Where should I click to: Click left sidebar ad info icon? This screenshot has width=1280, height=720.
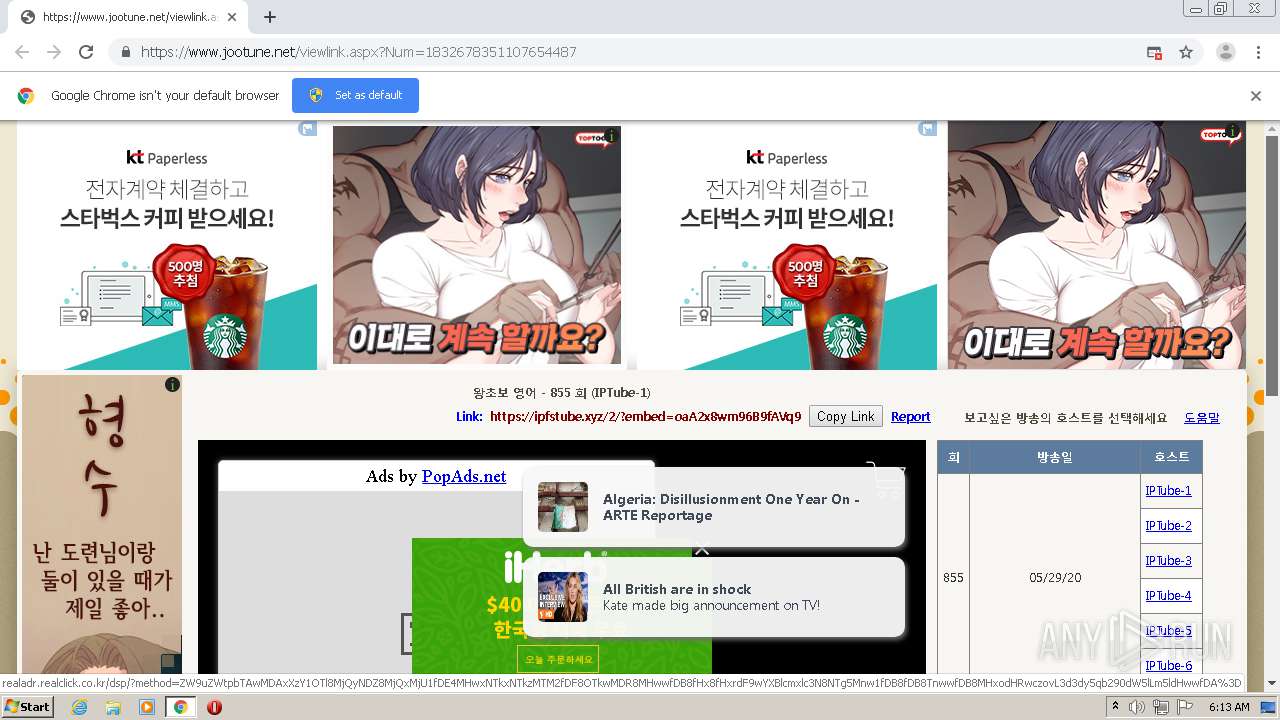pos(172,384)
